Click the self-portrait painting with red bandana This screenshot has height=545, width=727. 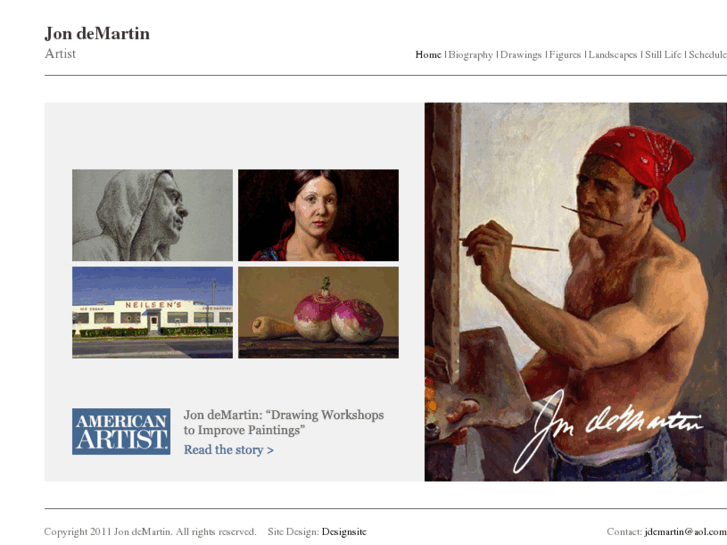(575, 292)
